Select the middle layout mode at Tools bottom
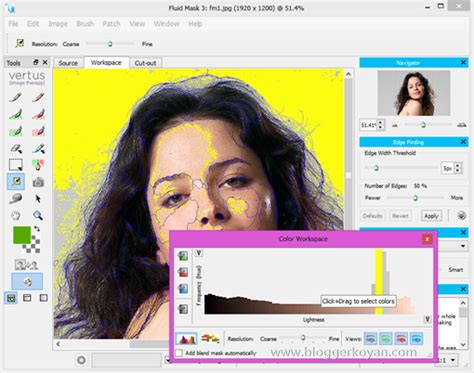474x373 pixels. click(x=27, y=298)
